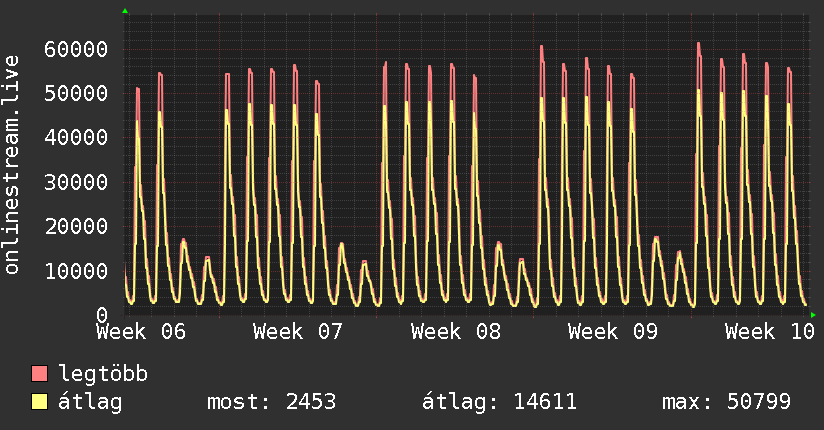Click the 40000 y-axis label
Viewport: 824px width, 430px height.
click(x=76, y=138)
